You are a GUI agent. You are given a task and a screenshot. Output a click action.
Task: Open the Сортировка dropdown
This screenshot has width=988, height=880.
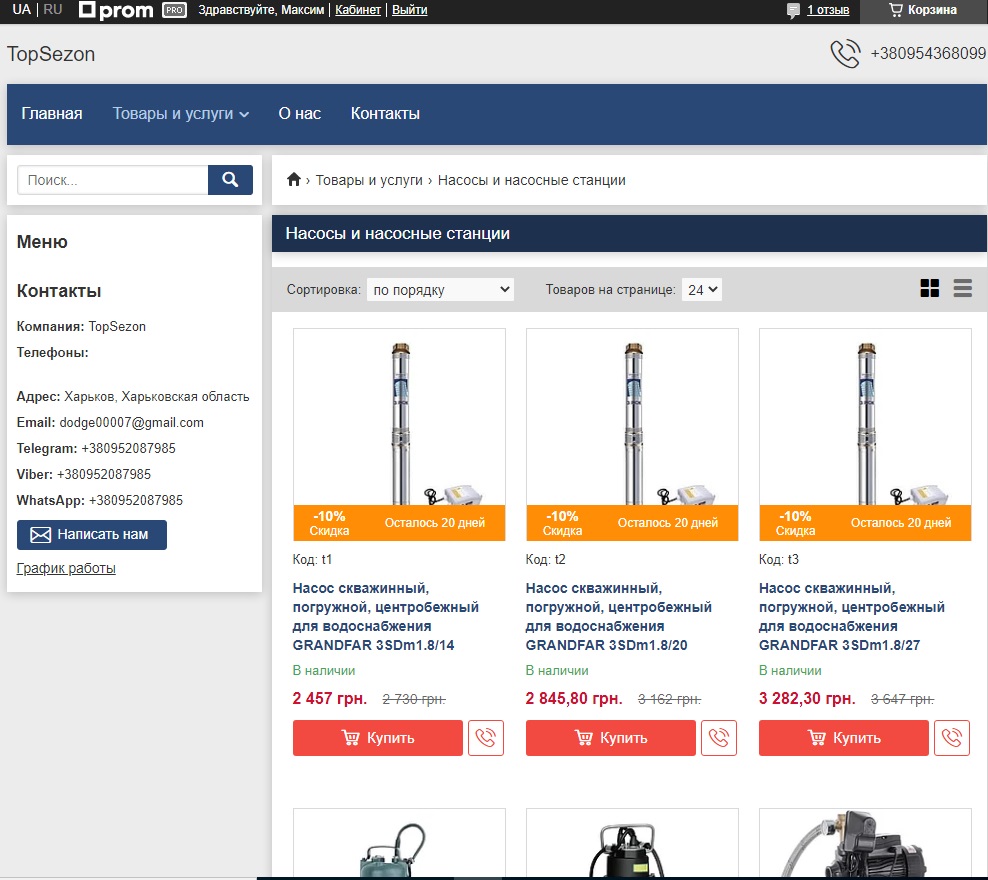pos(440,290)
